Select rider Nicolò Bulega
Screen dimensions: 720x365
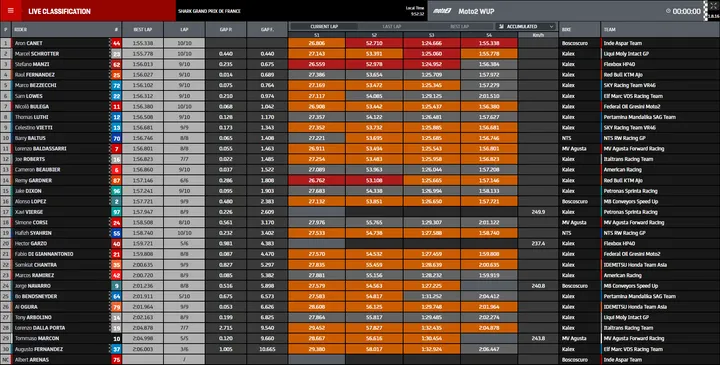click(x=31, y=107)
